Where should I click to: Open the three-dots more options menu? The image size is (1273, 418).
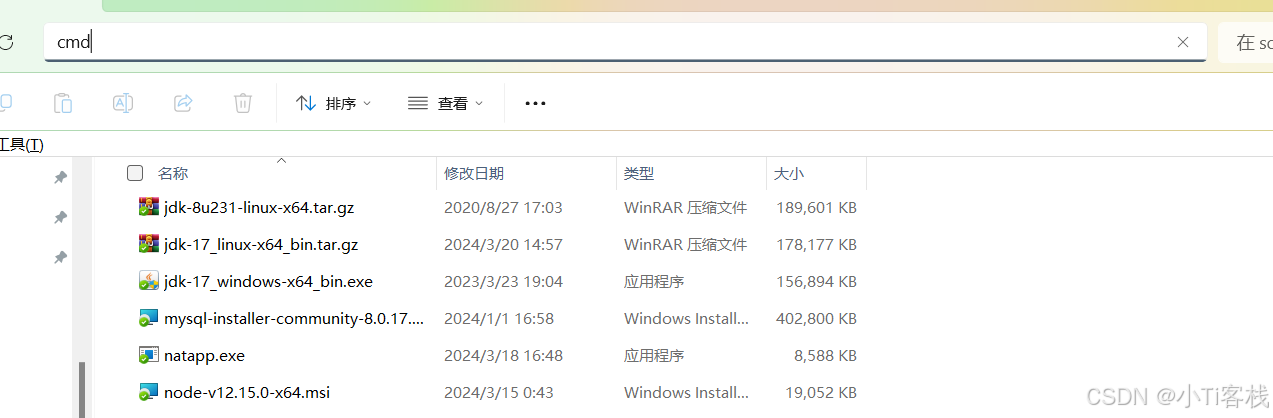click(536, 103)
